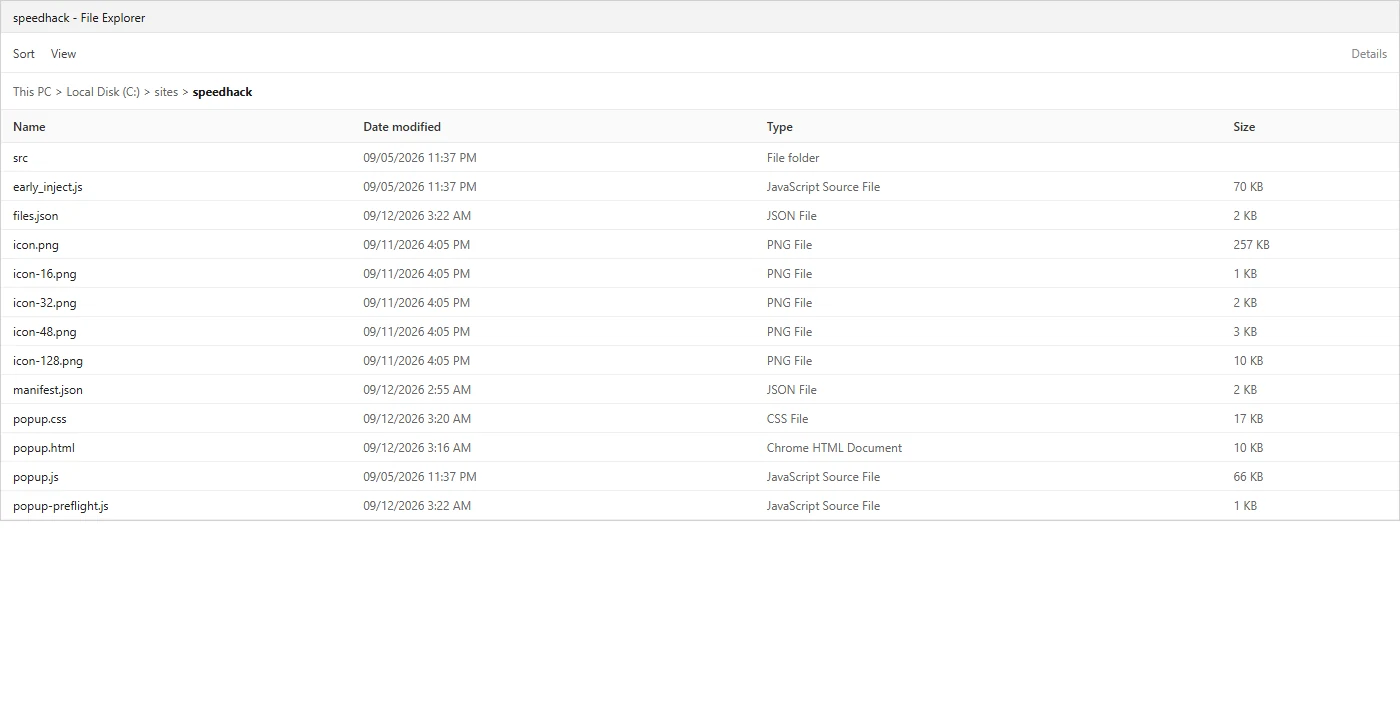Select the src folder
This screenshot has width=1400, height=728.
(700, 158)
